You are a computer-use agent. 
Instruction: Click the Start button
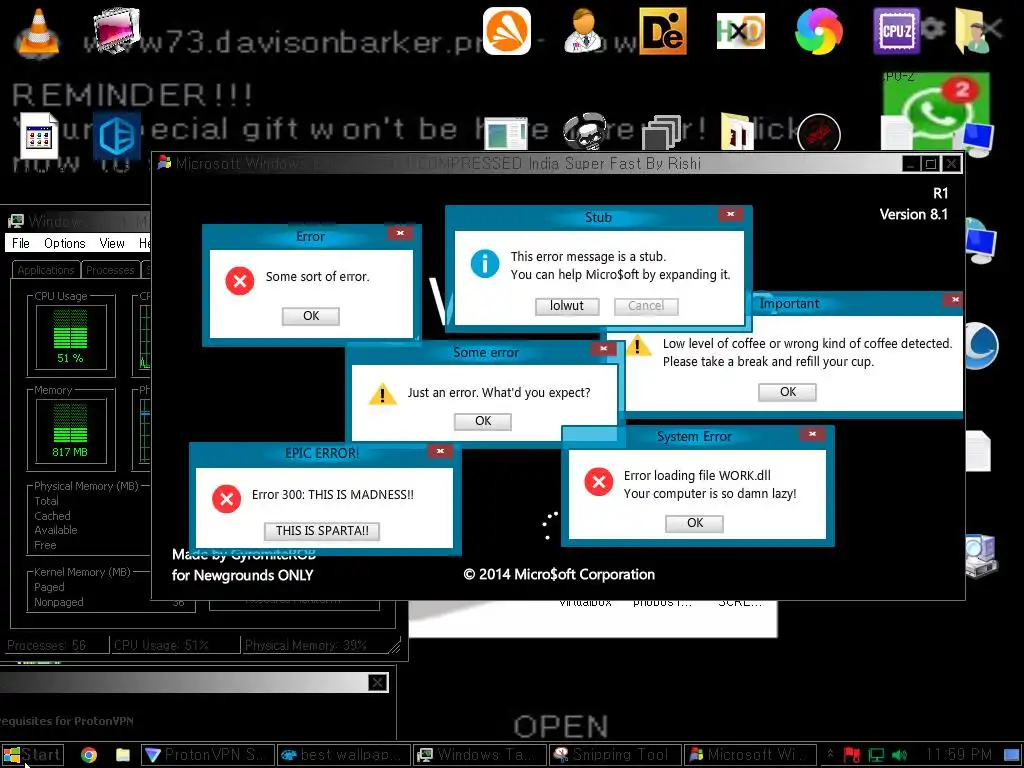click(33, 755)
